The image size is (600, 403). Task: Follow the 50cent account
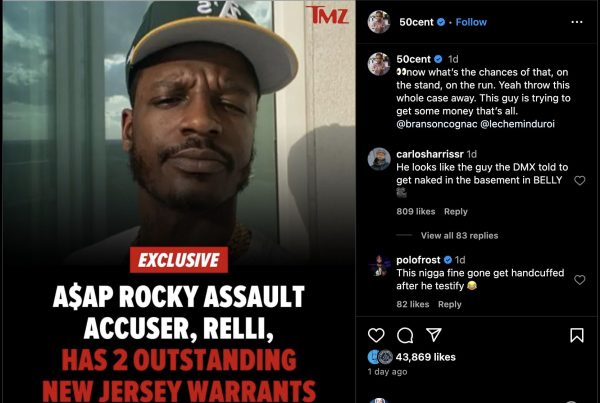tap(471, 22)
